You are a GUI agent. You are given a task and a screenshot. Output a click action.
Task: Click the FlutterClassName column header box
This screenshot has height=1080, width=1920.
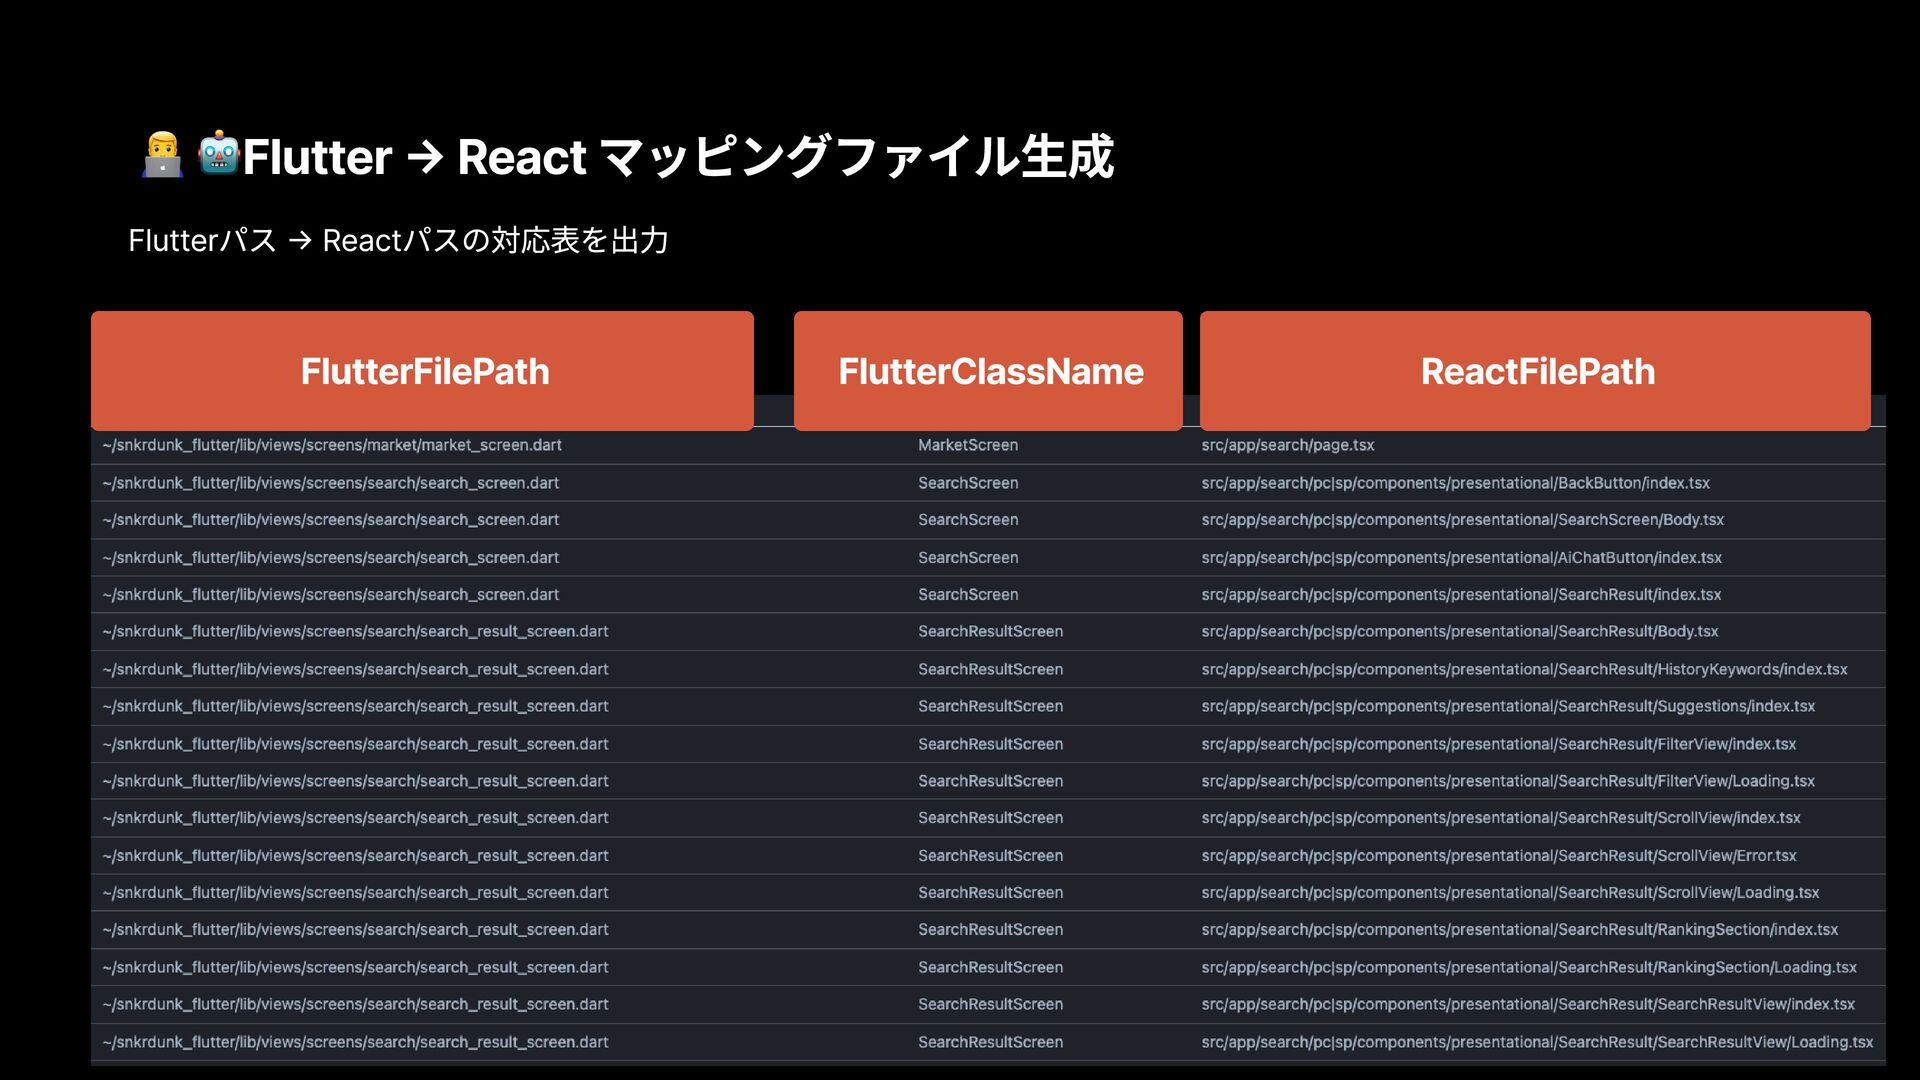pos(988,371)
